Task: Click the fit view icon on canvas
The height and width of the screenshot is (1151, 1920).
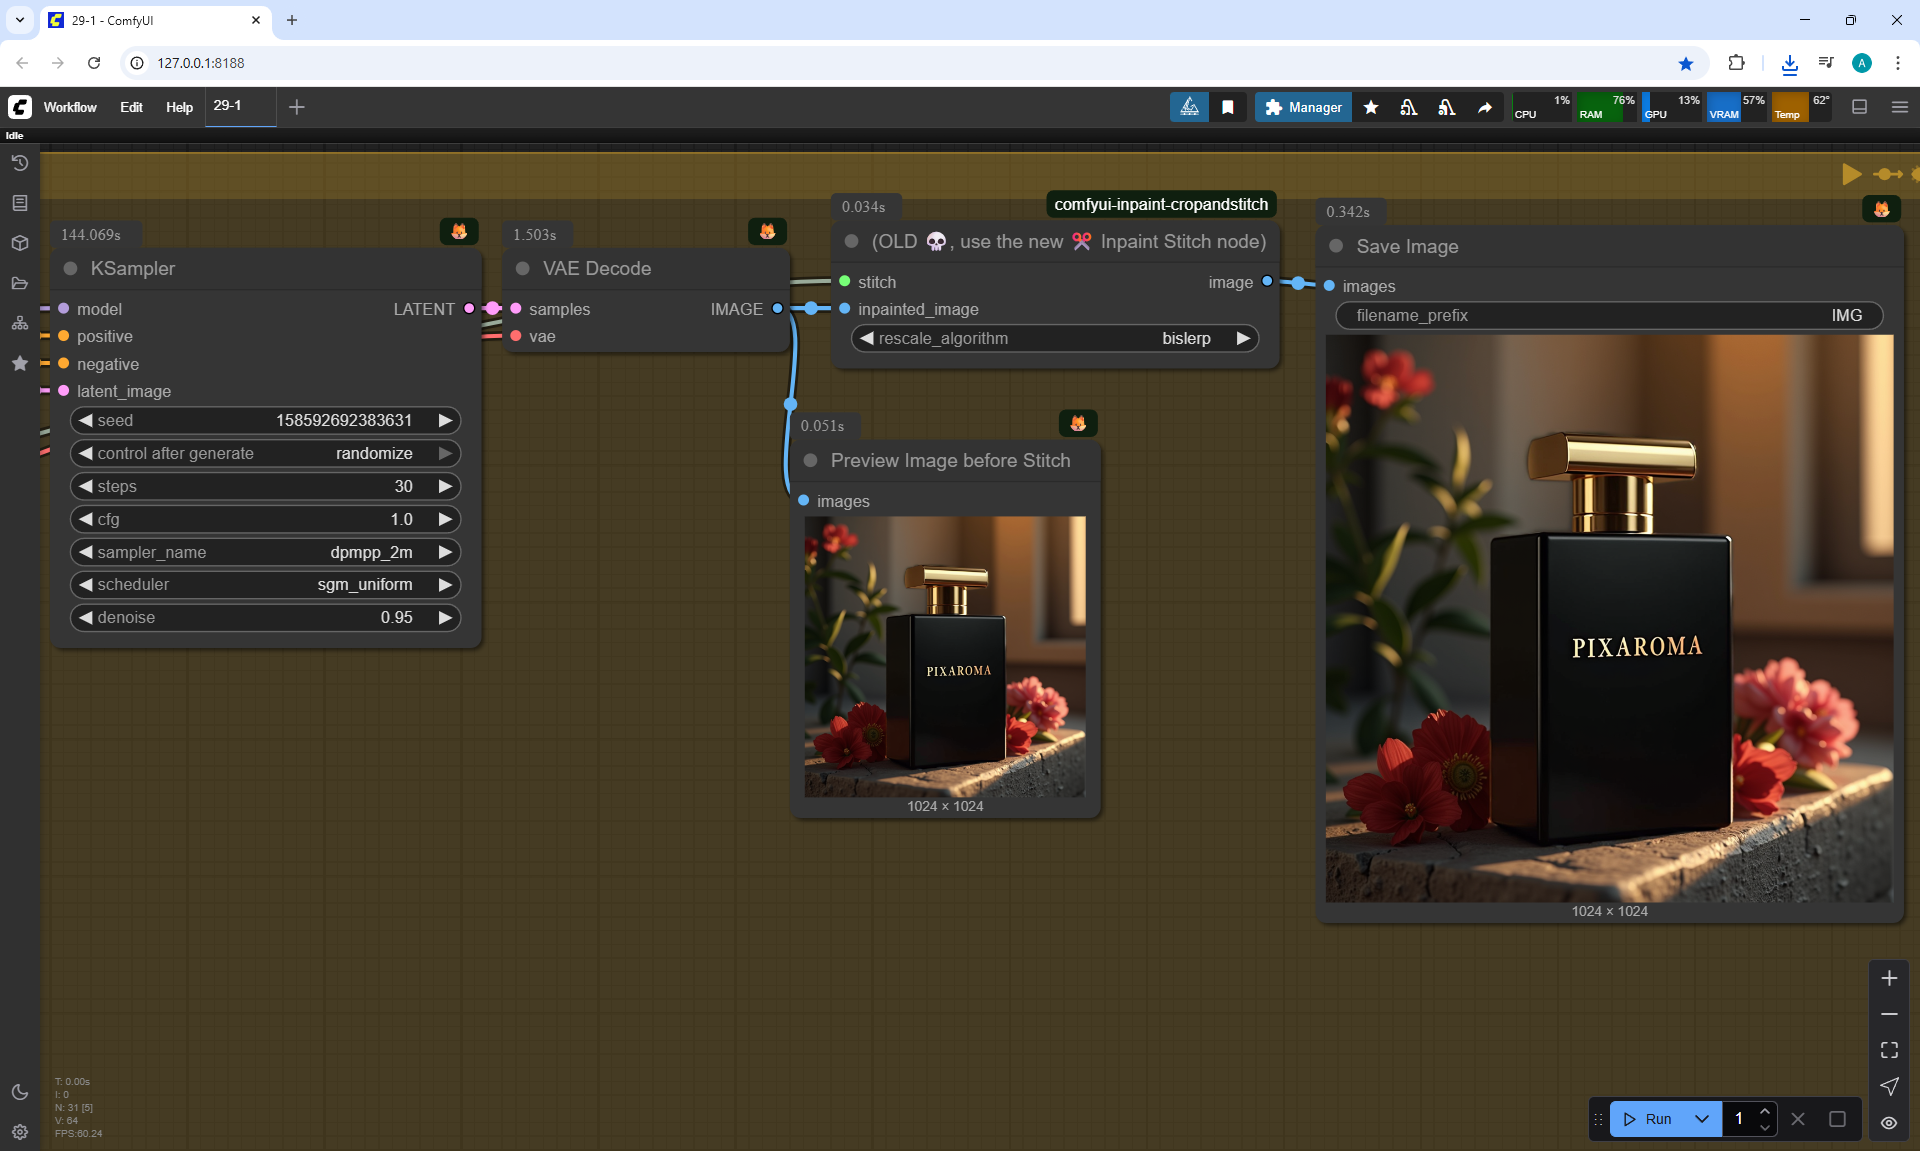Action: point(1889,1050)
